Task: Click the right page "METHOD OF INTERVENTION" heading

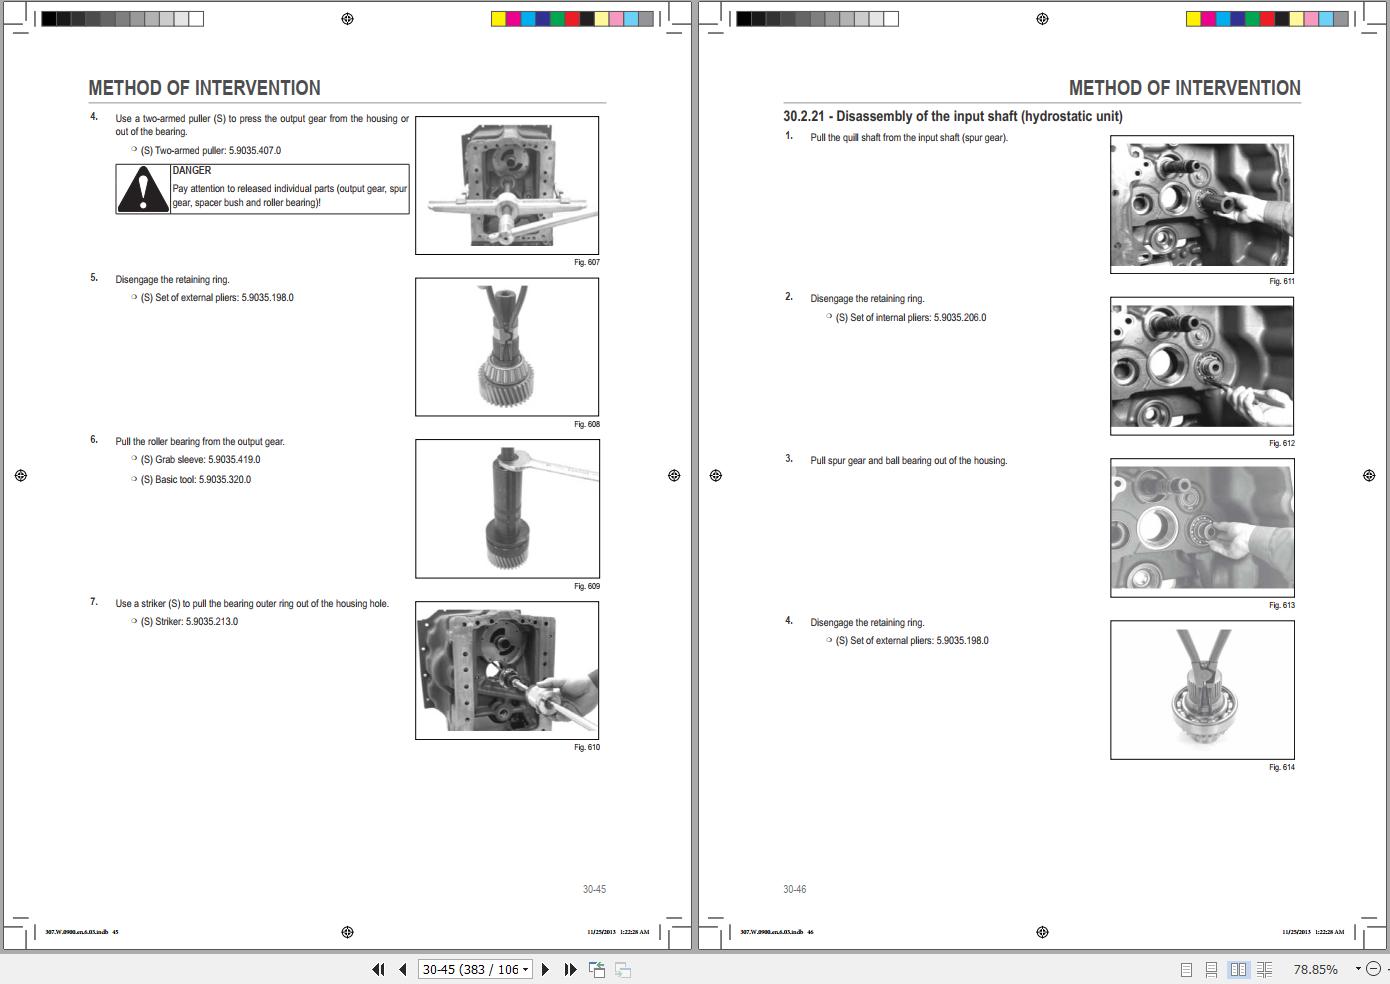Action: pos(1185,88)
